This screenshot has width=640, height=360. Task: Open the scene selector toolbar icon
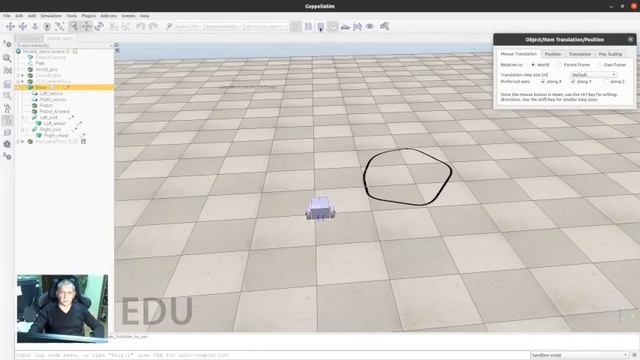pos(384,27)
